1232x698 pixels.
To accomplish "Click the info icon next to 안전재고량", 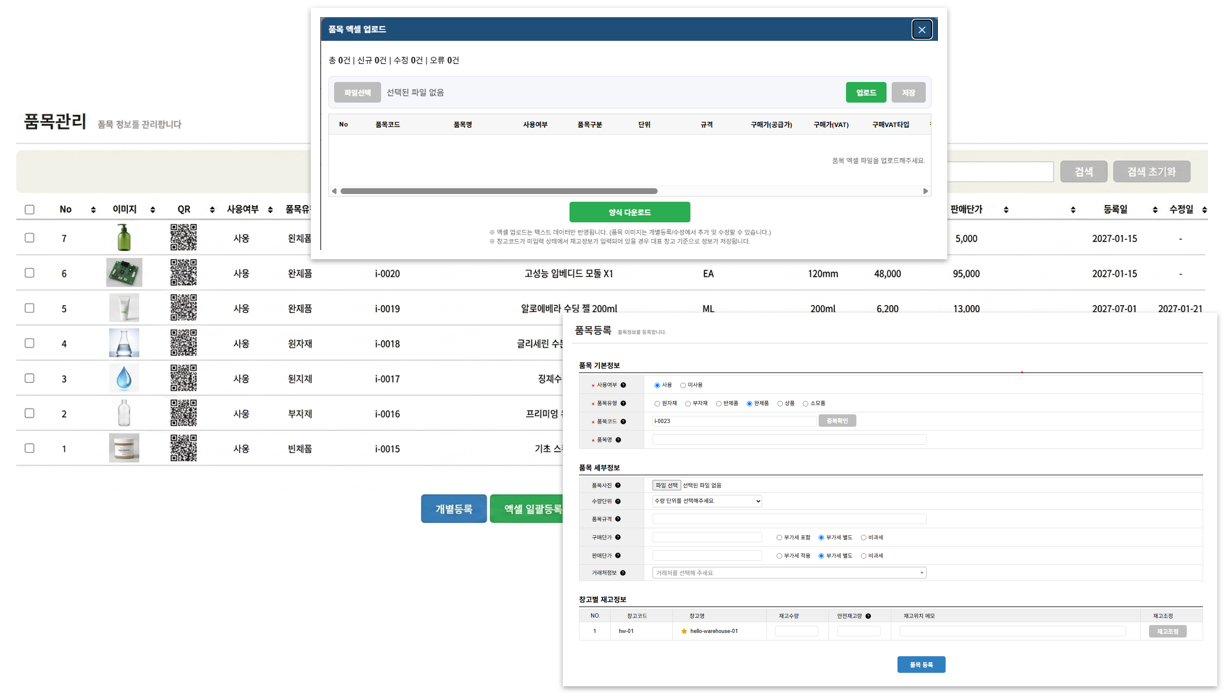I will tap(868, 616).
